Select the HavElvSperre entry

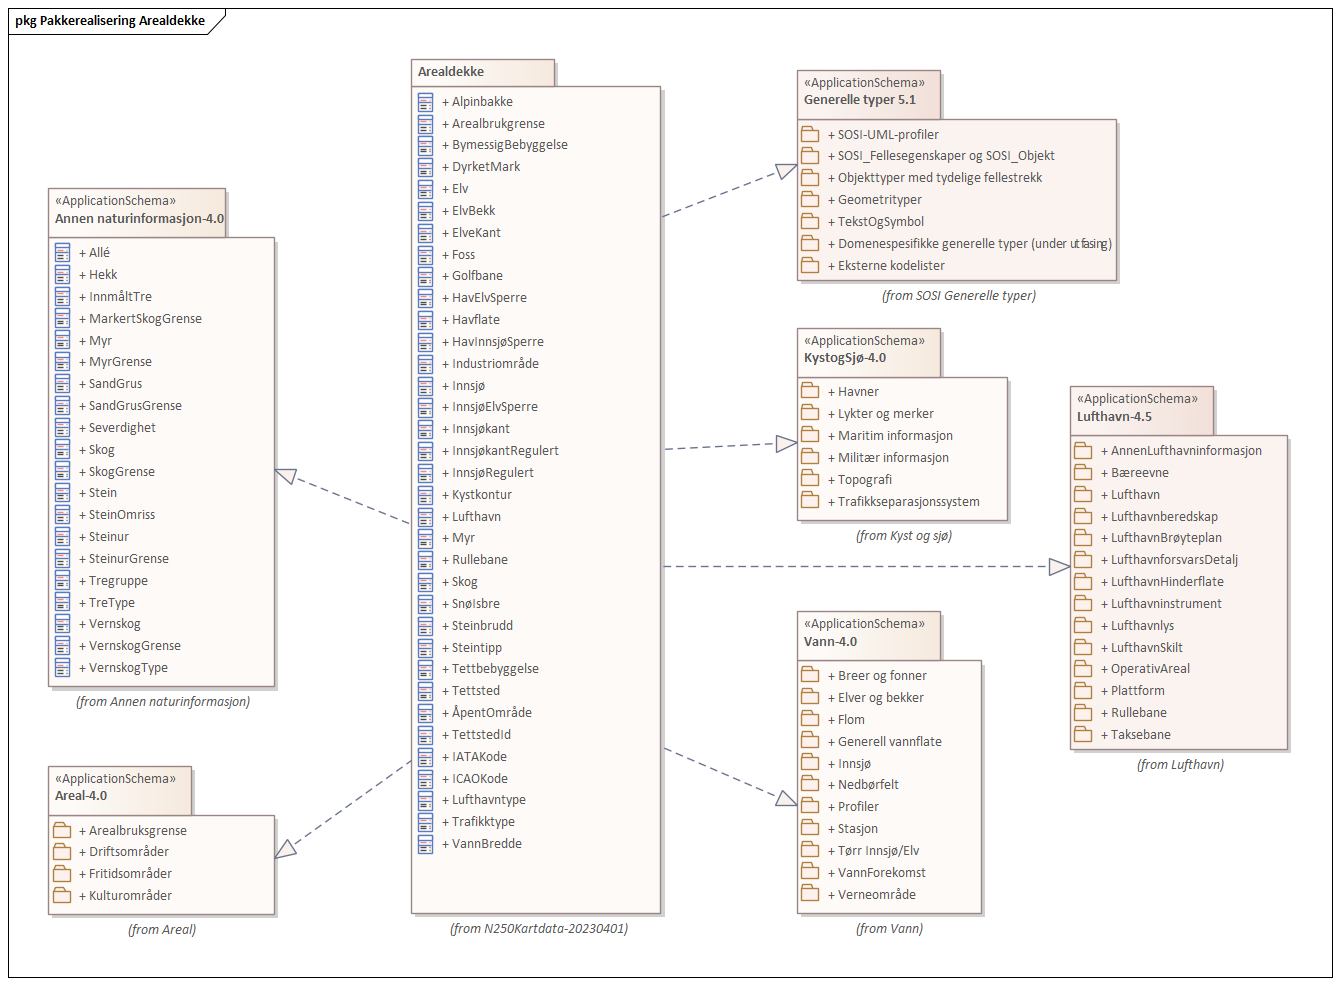[484, 298]
